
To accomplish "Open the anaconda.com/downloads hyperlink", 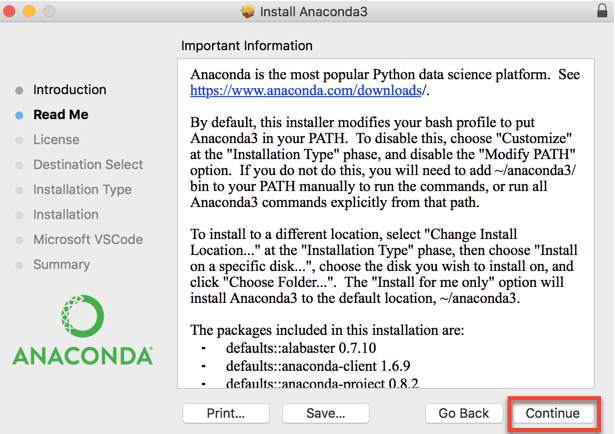I will pyautogui.click(x=309, y=91).
